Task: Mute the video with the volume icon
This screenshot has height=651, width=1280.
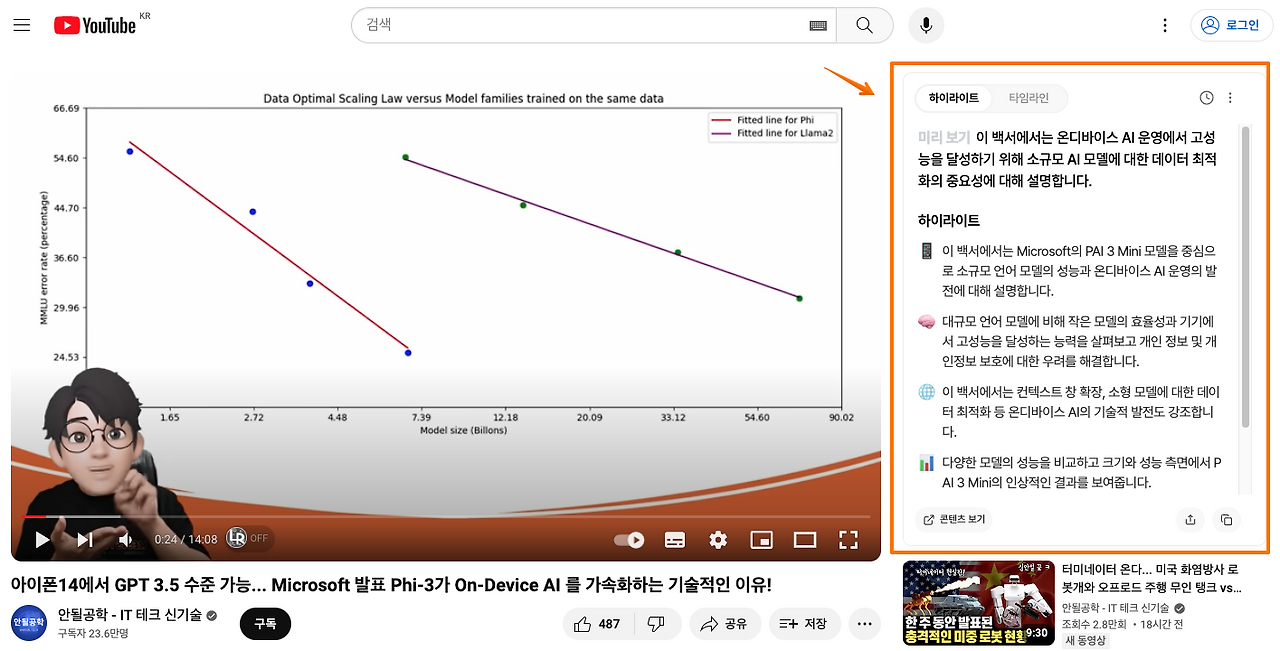Action: pos(123,539)
